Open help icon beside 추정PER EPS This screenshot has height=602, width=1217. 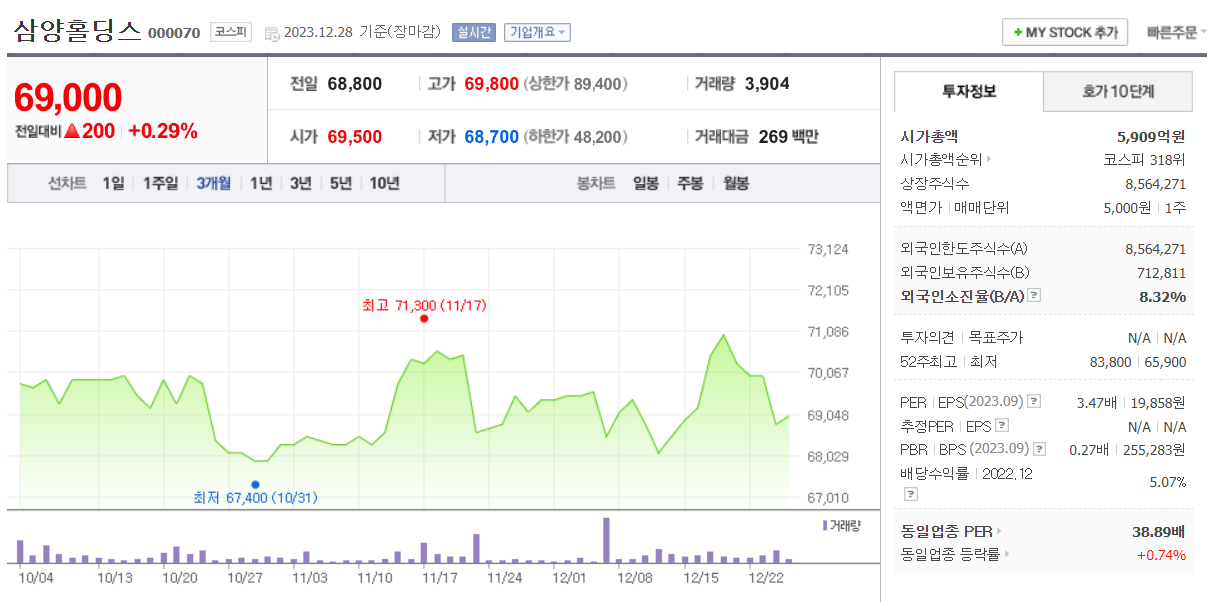[1002, 426]
